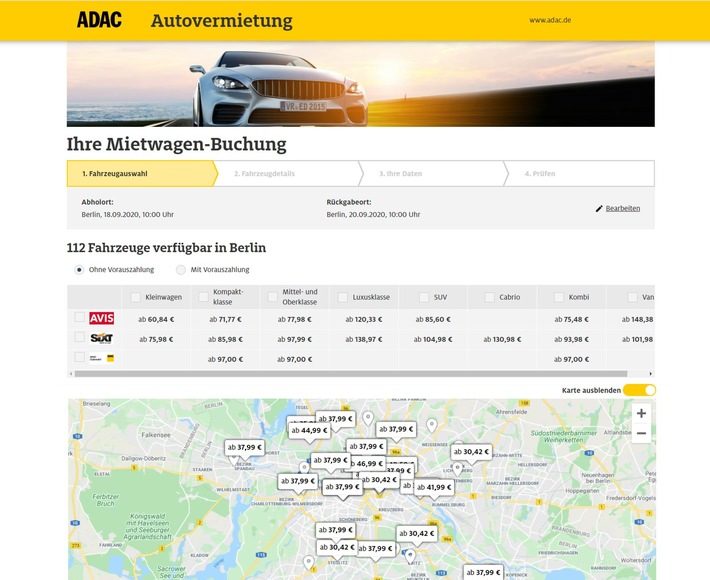Click the yellow provider logo in third row
Screen dimensions: 710x580
click(101, 358)
